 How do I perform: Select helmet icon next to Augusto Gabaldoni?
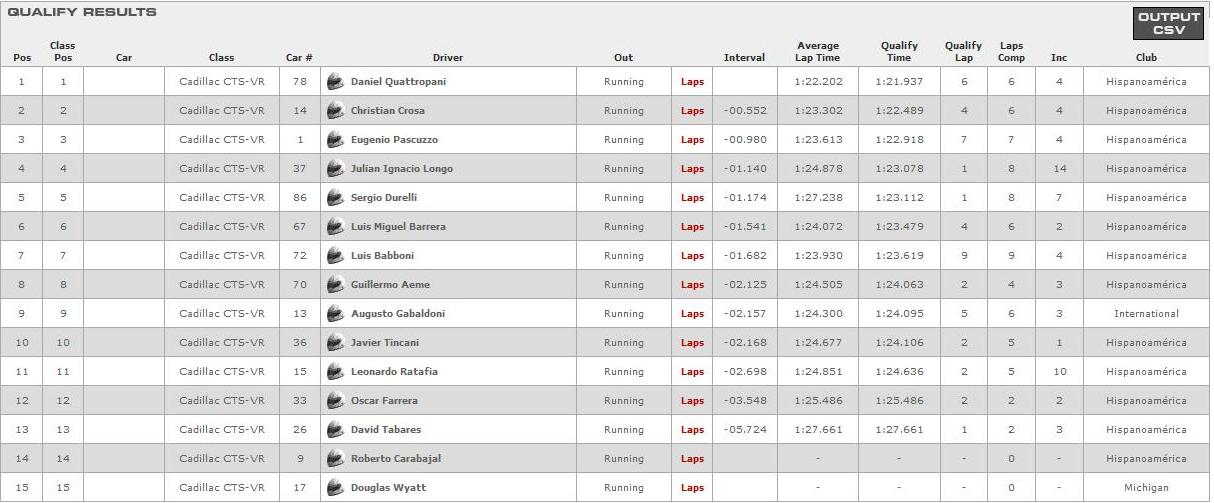(x=335, y=314)
